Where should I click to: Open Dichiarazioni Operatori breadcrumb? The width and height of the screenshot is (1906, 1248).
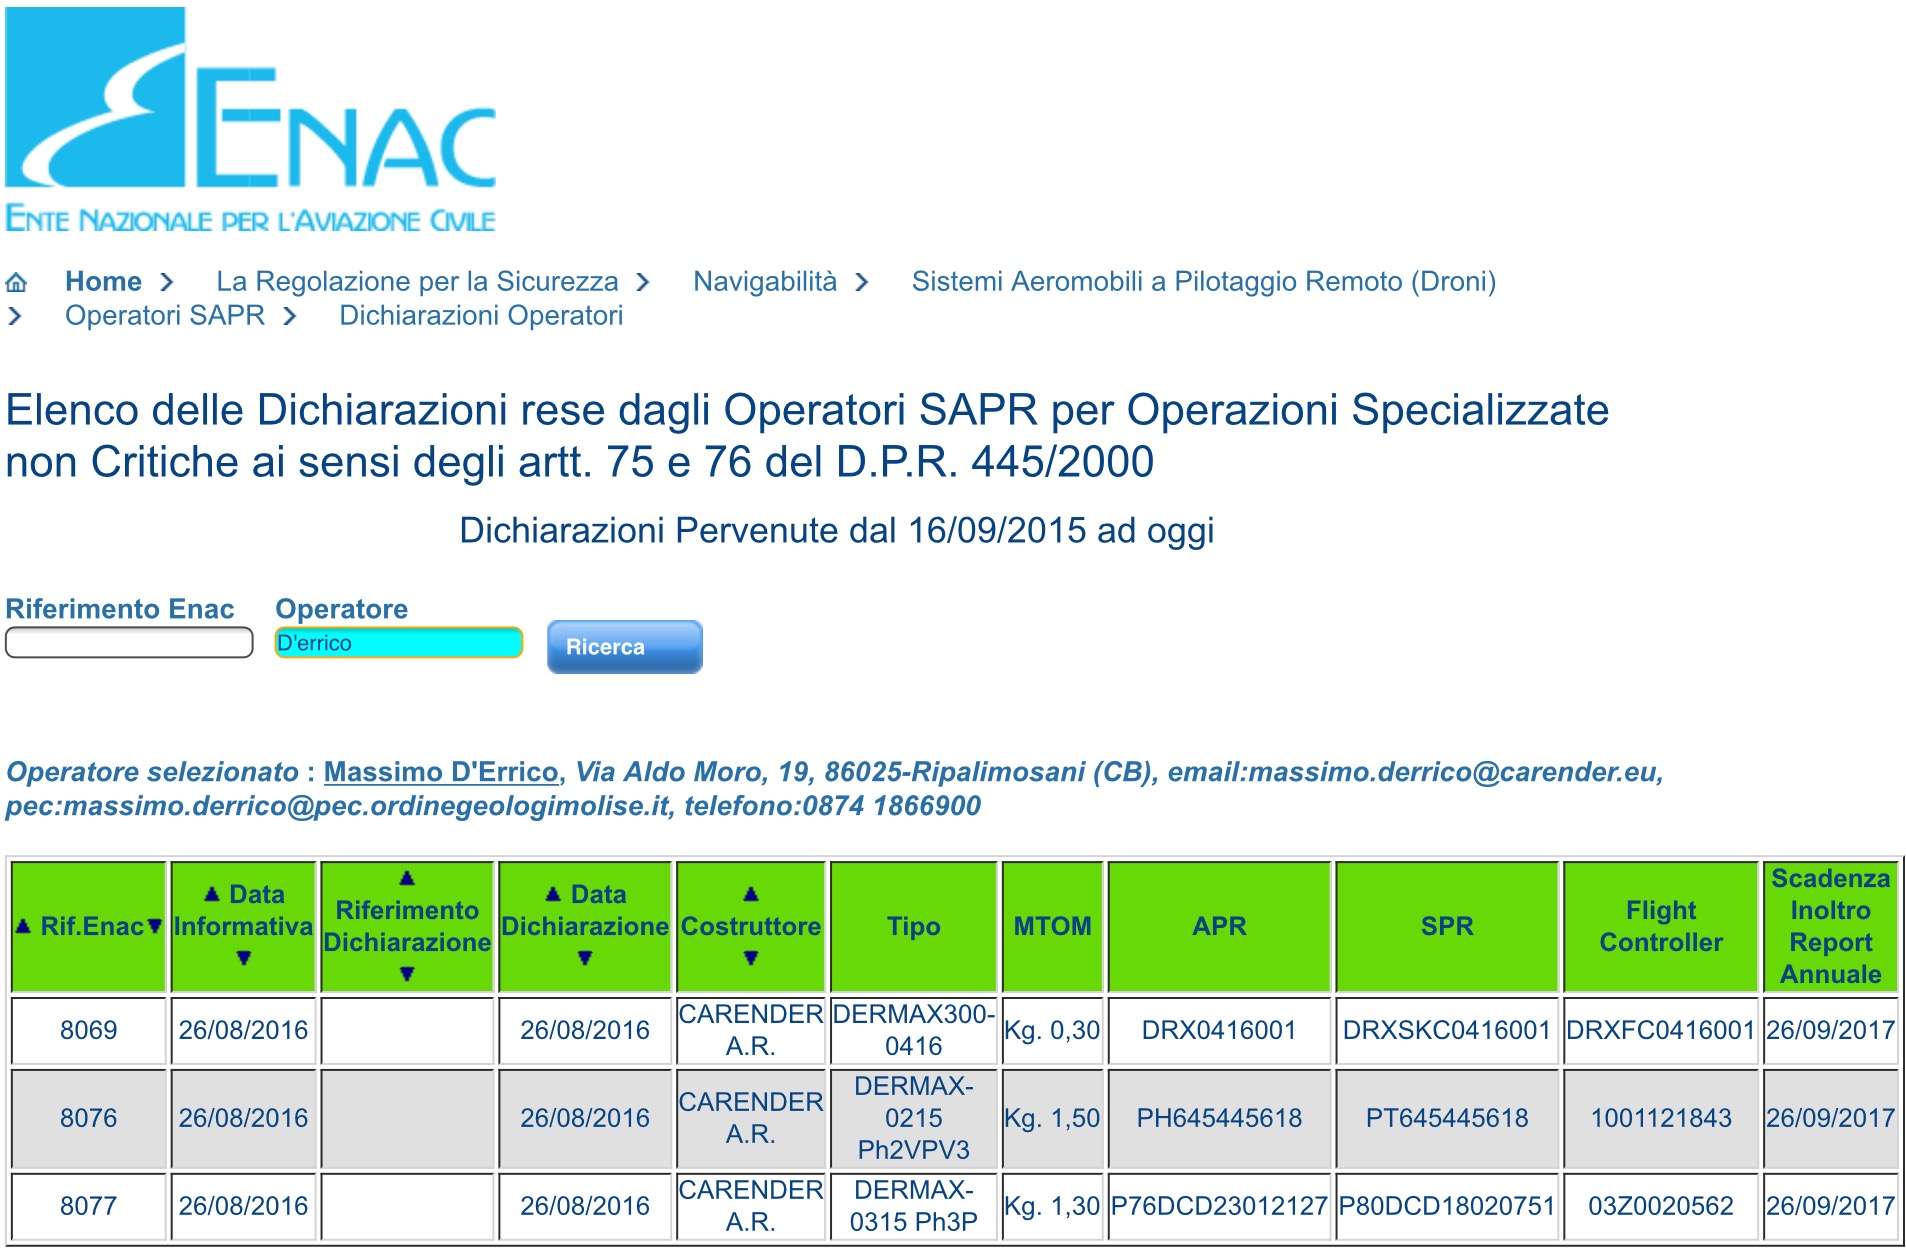(481, 316)
